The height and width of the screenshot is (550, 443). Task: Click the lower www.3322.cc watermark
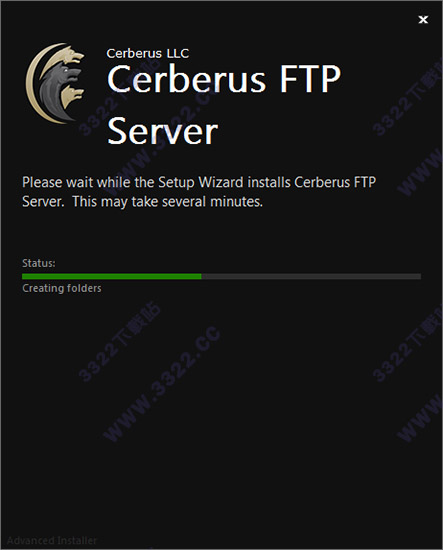(161, 384)
